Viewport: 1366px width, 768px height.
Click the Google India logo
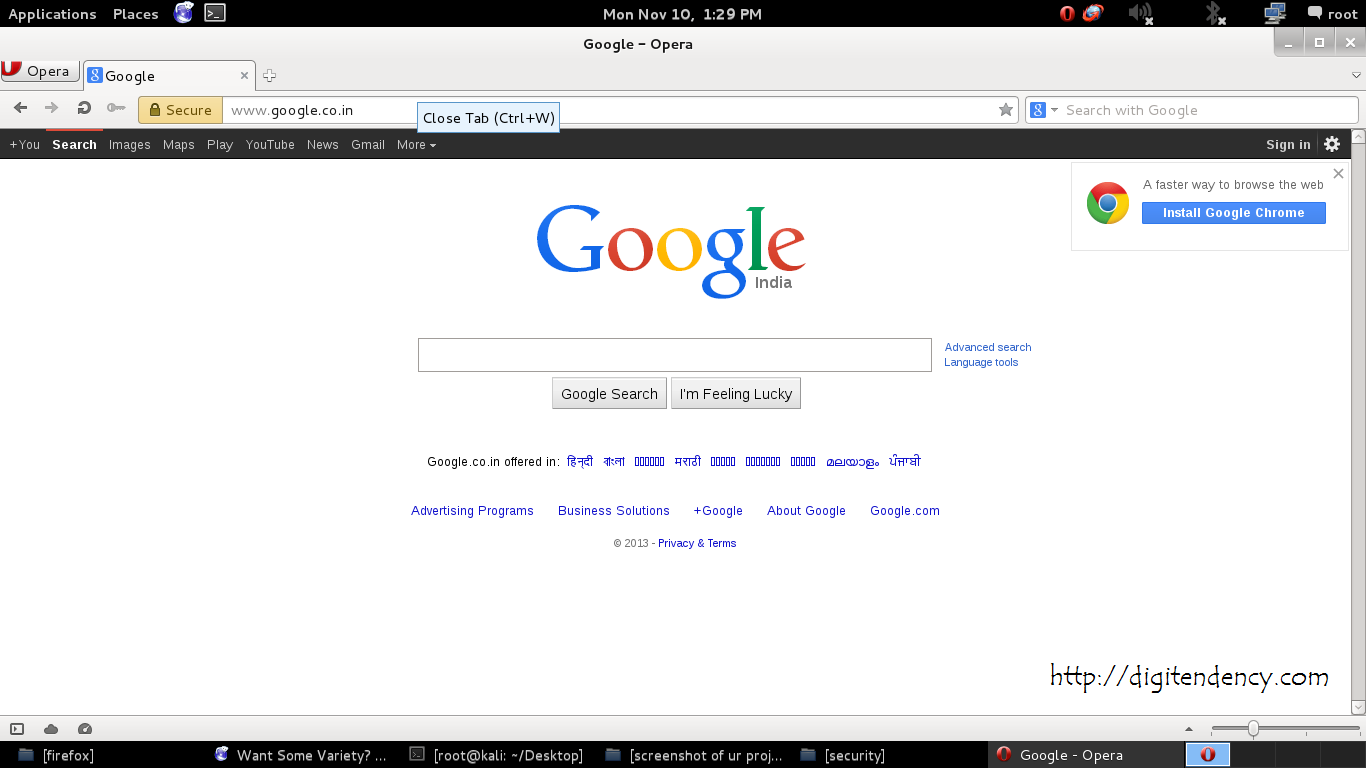pyautogui.click(x=671, y=251)
